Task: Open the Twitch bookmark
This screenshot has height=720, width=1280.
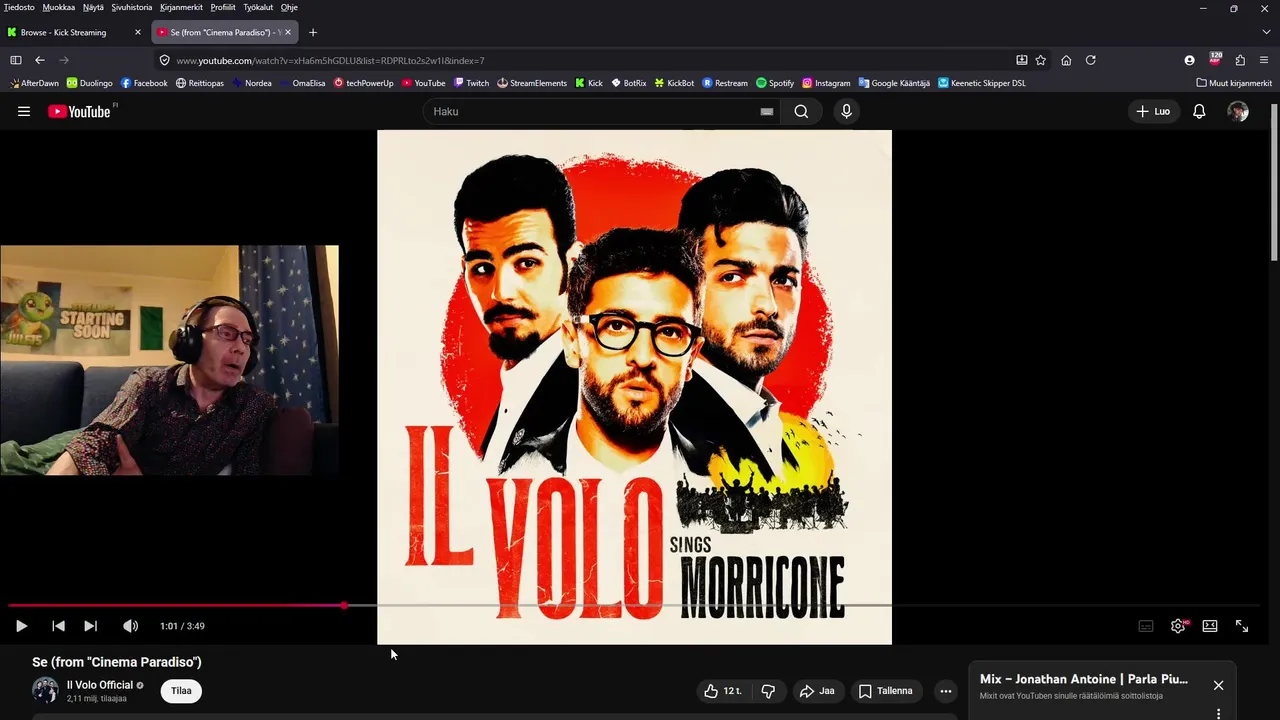Action: pos(471,83)
